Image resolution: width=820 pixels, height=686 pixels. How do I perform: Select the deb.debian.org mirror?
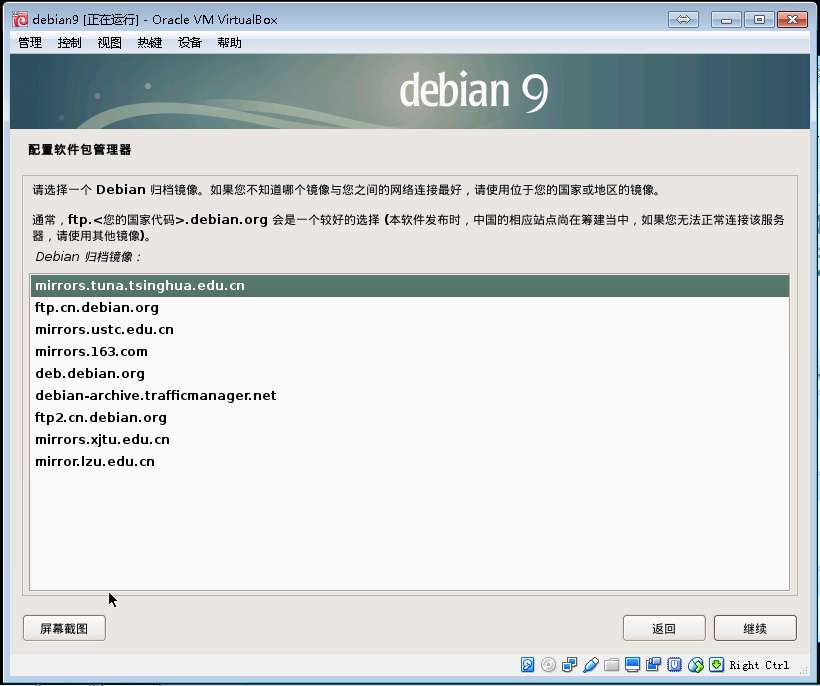[409, 373]
